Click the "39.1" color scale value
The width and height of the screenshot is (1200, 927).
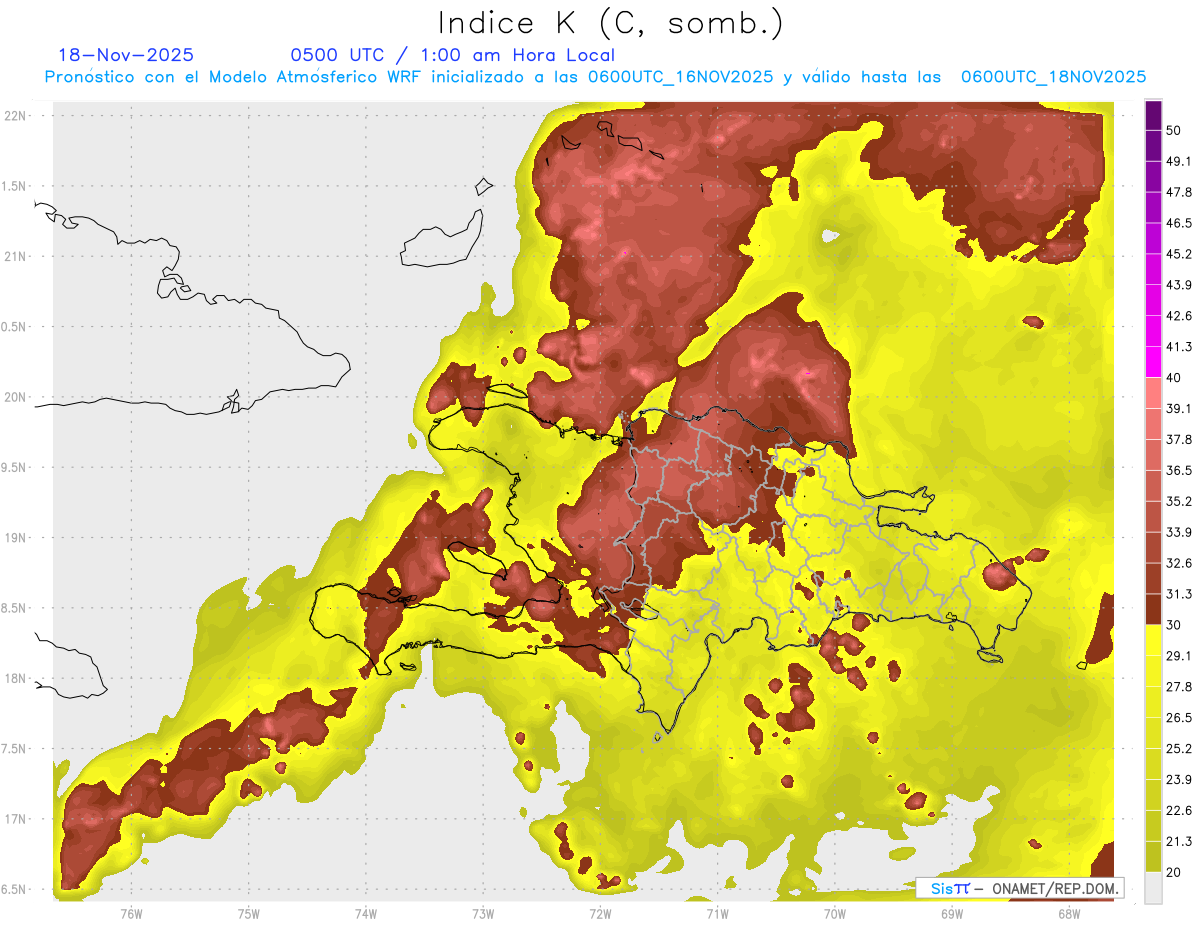pos(1179,408)
